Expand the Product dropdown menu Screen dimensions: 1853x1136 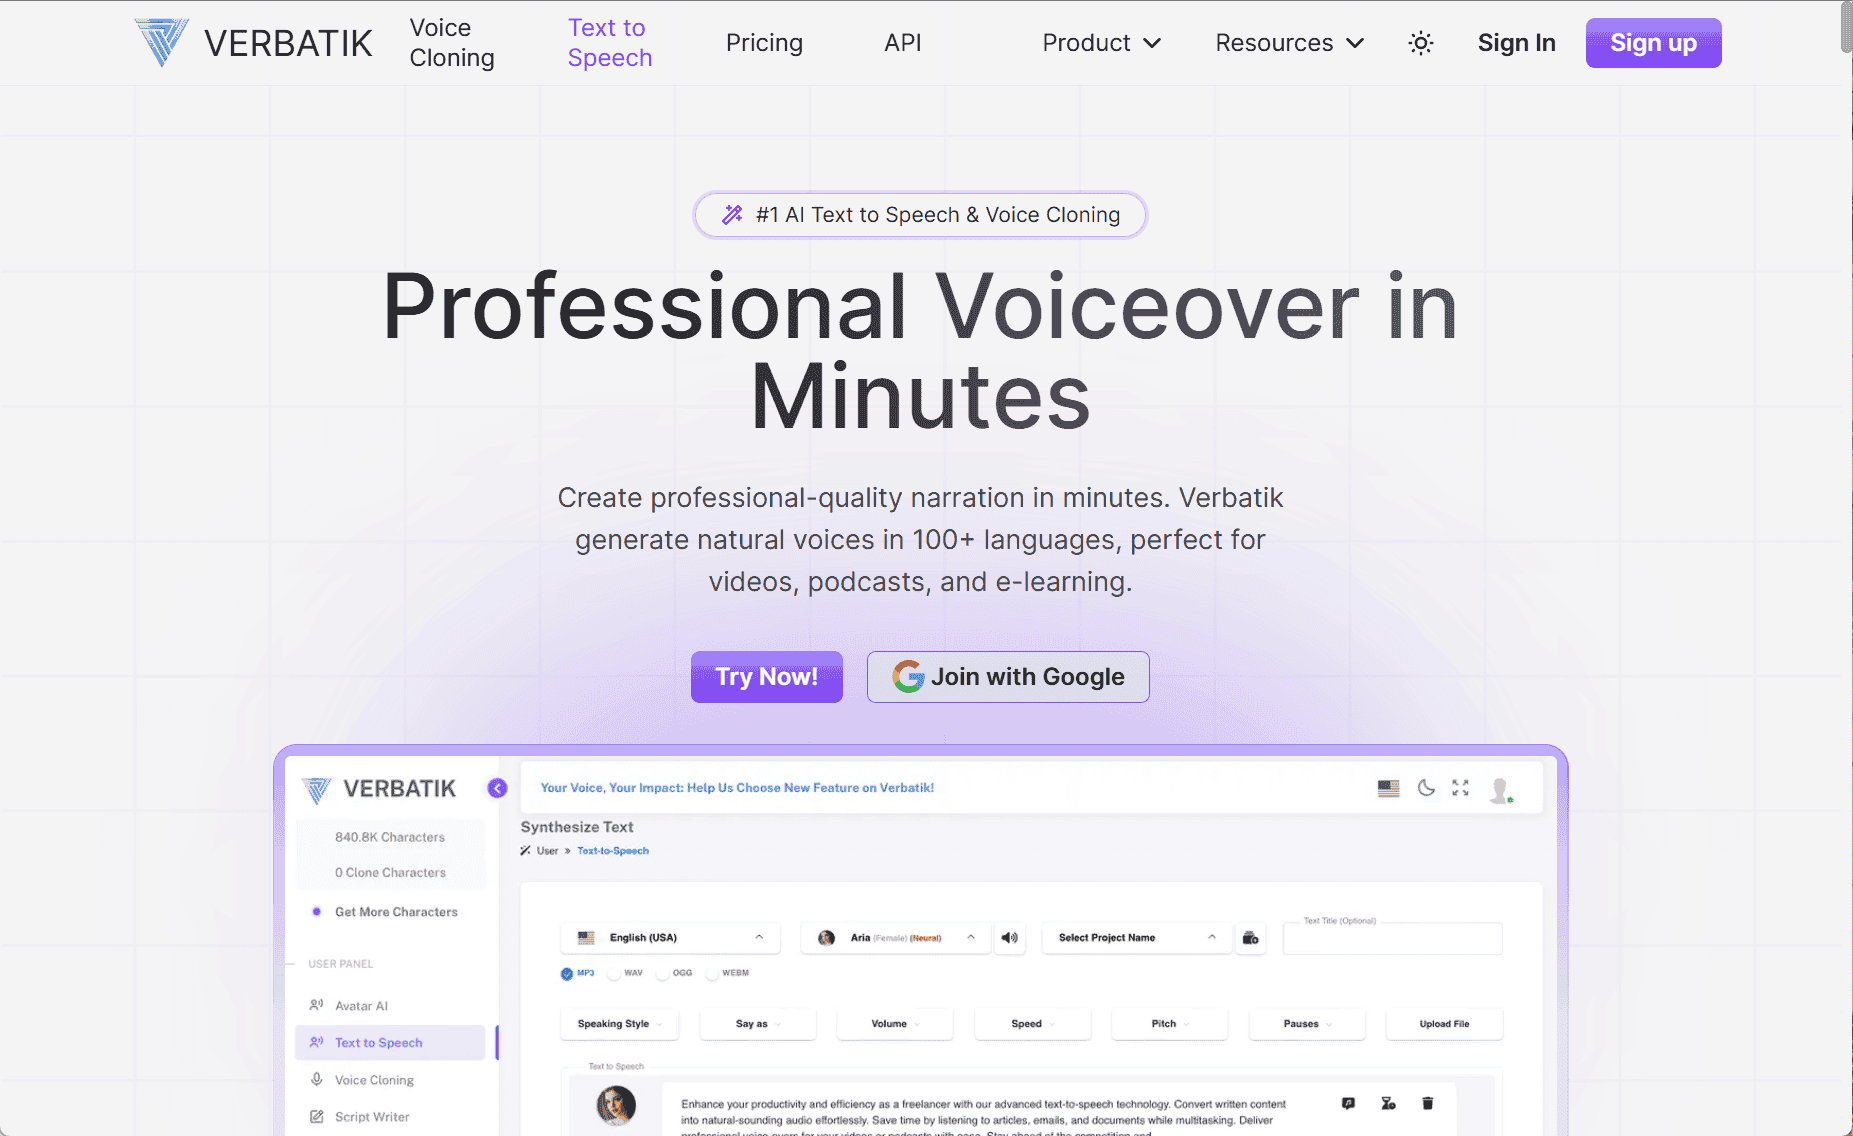[1101, 43]
